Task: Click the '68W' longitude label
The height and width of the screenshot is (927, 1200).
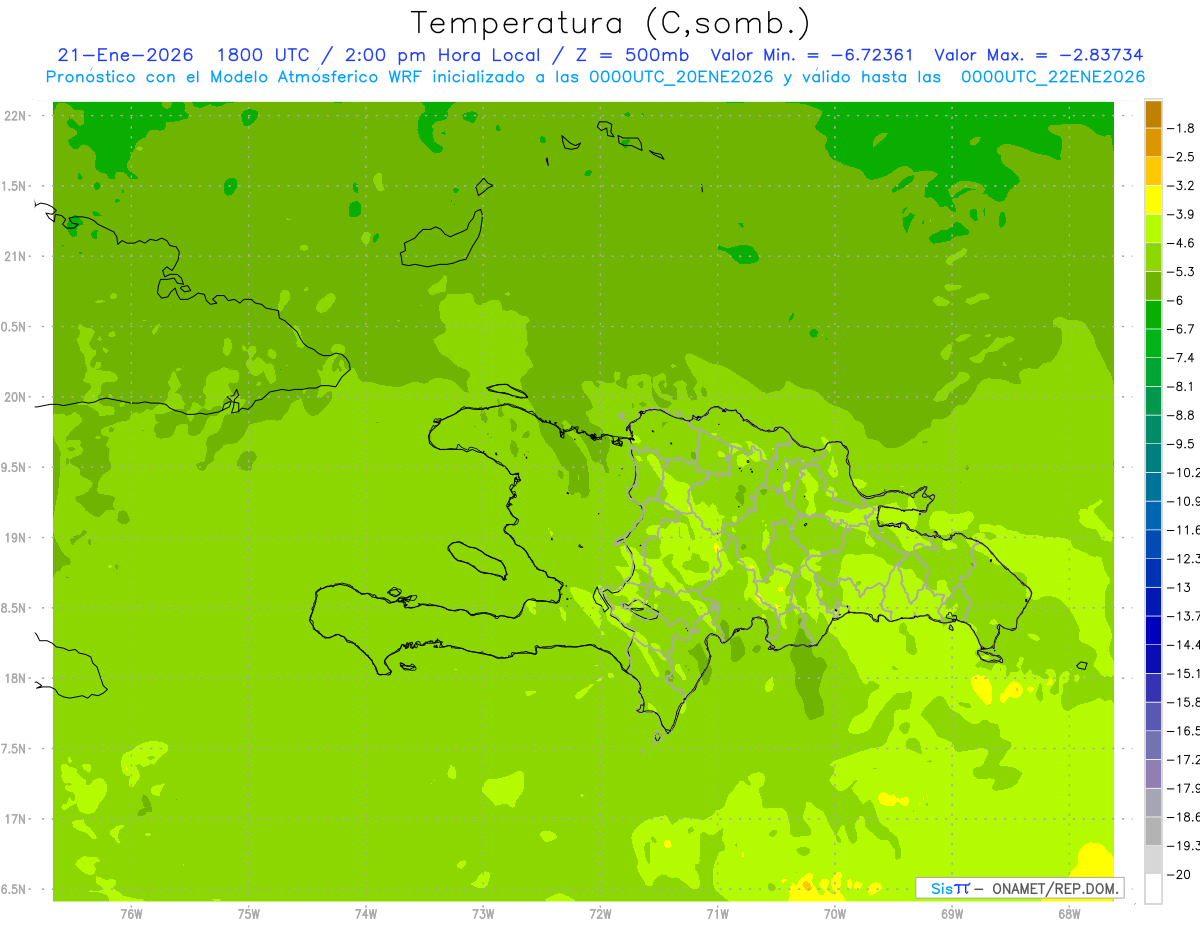Action: [1069, 913]
